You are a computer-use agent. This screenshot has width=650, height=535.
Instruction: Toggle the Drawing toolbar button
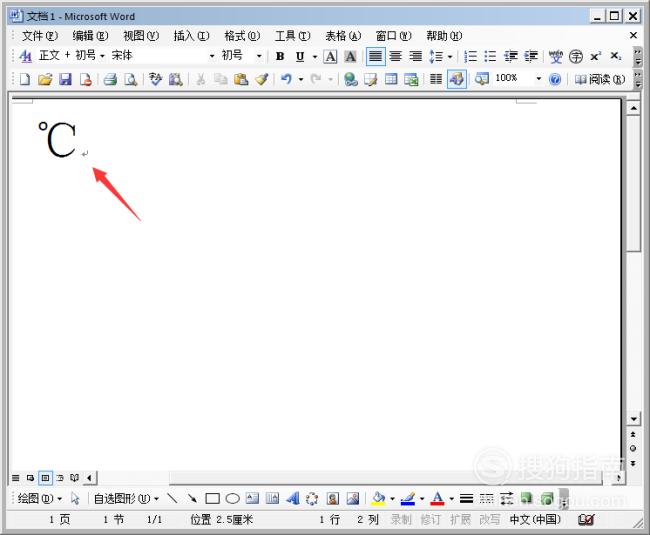[x=457, y=79]
